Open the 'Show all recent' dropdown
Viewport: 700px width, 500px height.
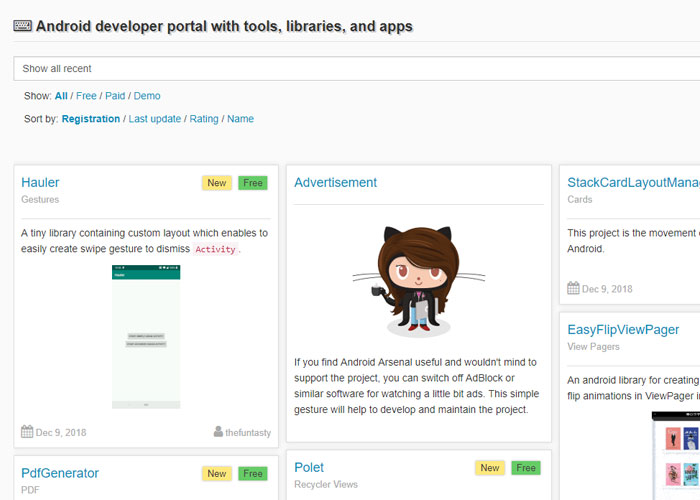(356, 68)
